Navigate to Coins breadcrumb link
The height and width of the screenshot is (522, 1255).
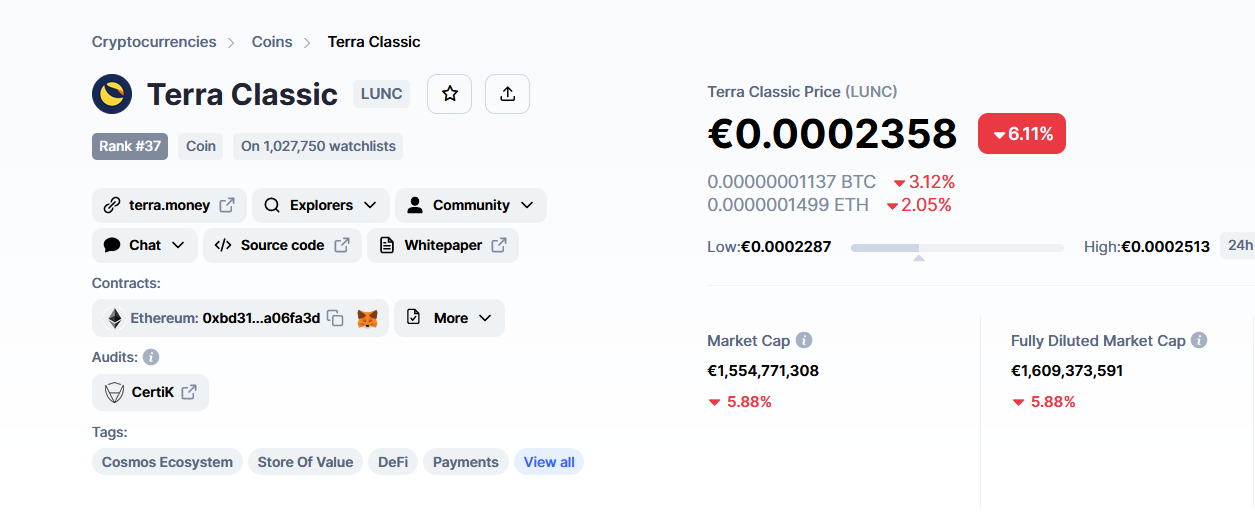272,42
